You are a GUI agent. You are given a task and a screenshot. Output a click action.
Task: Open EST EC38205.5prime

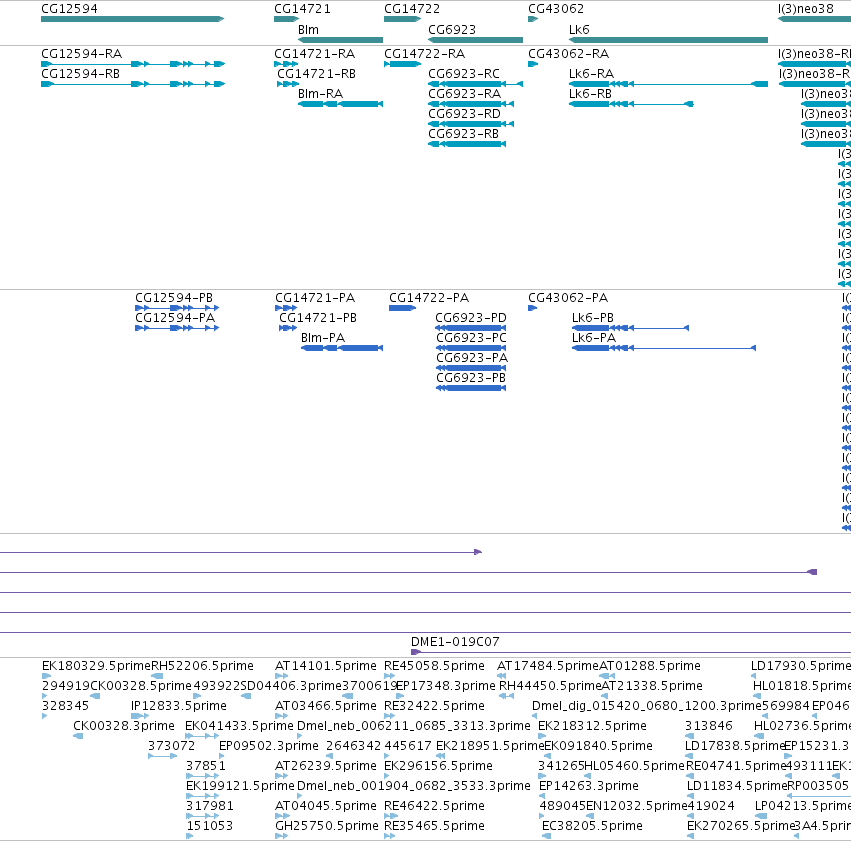592,826
